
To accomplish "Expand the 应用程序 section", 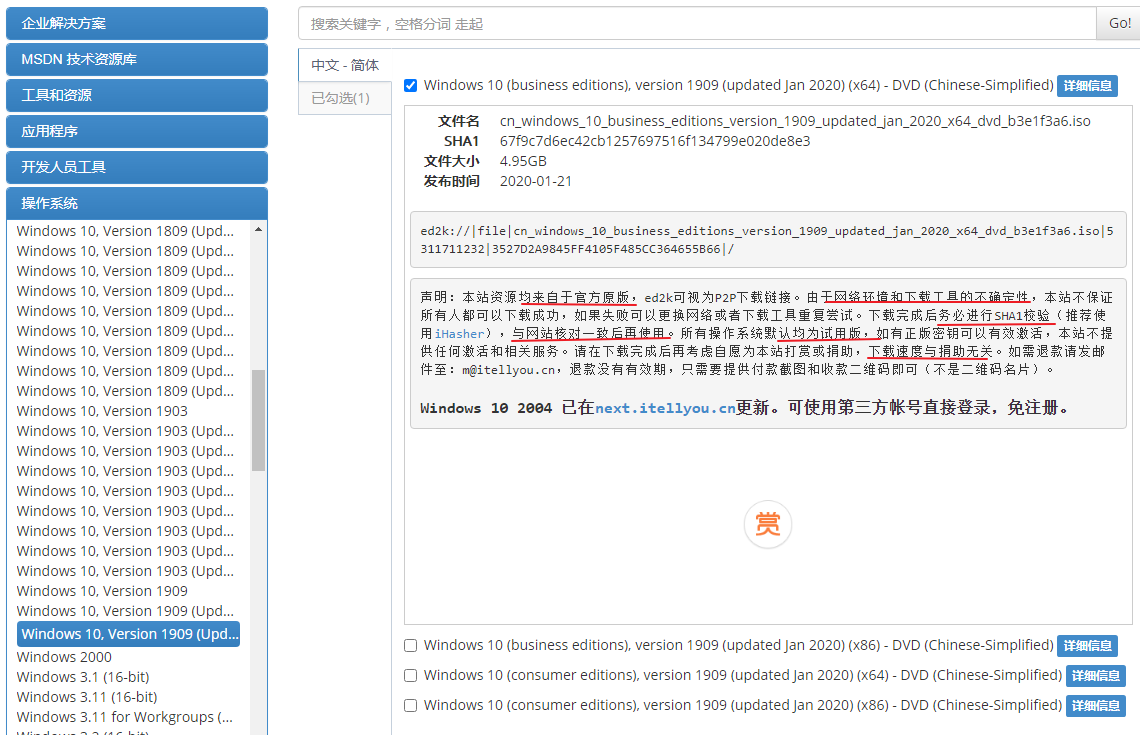I will point(137,131).
